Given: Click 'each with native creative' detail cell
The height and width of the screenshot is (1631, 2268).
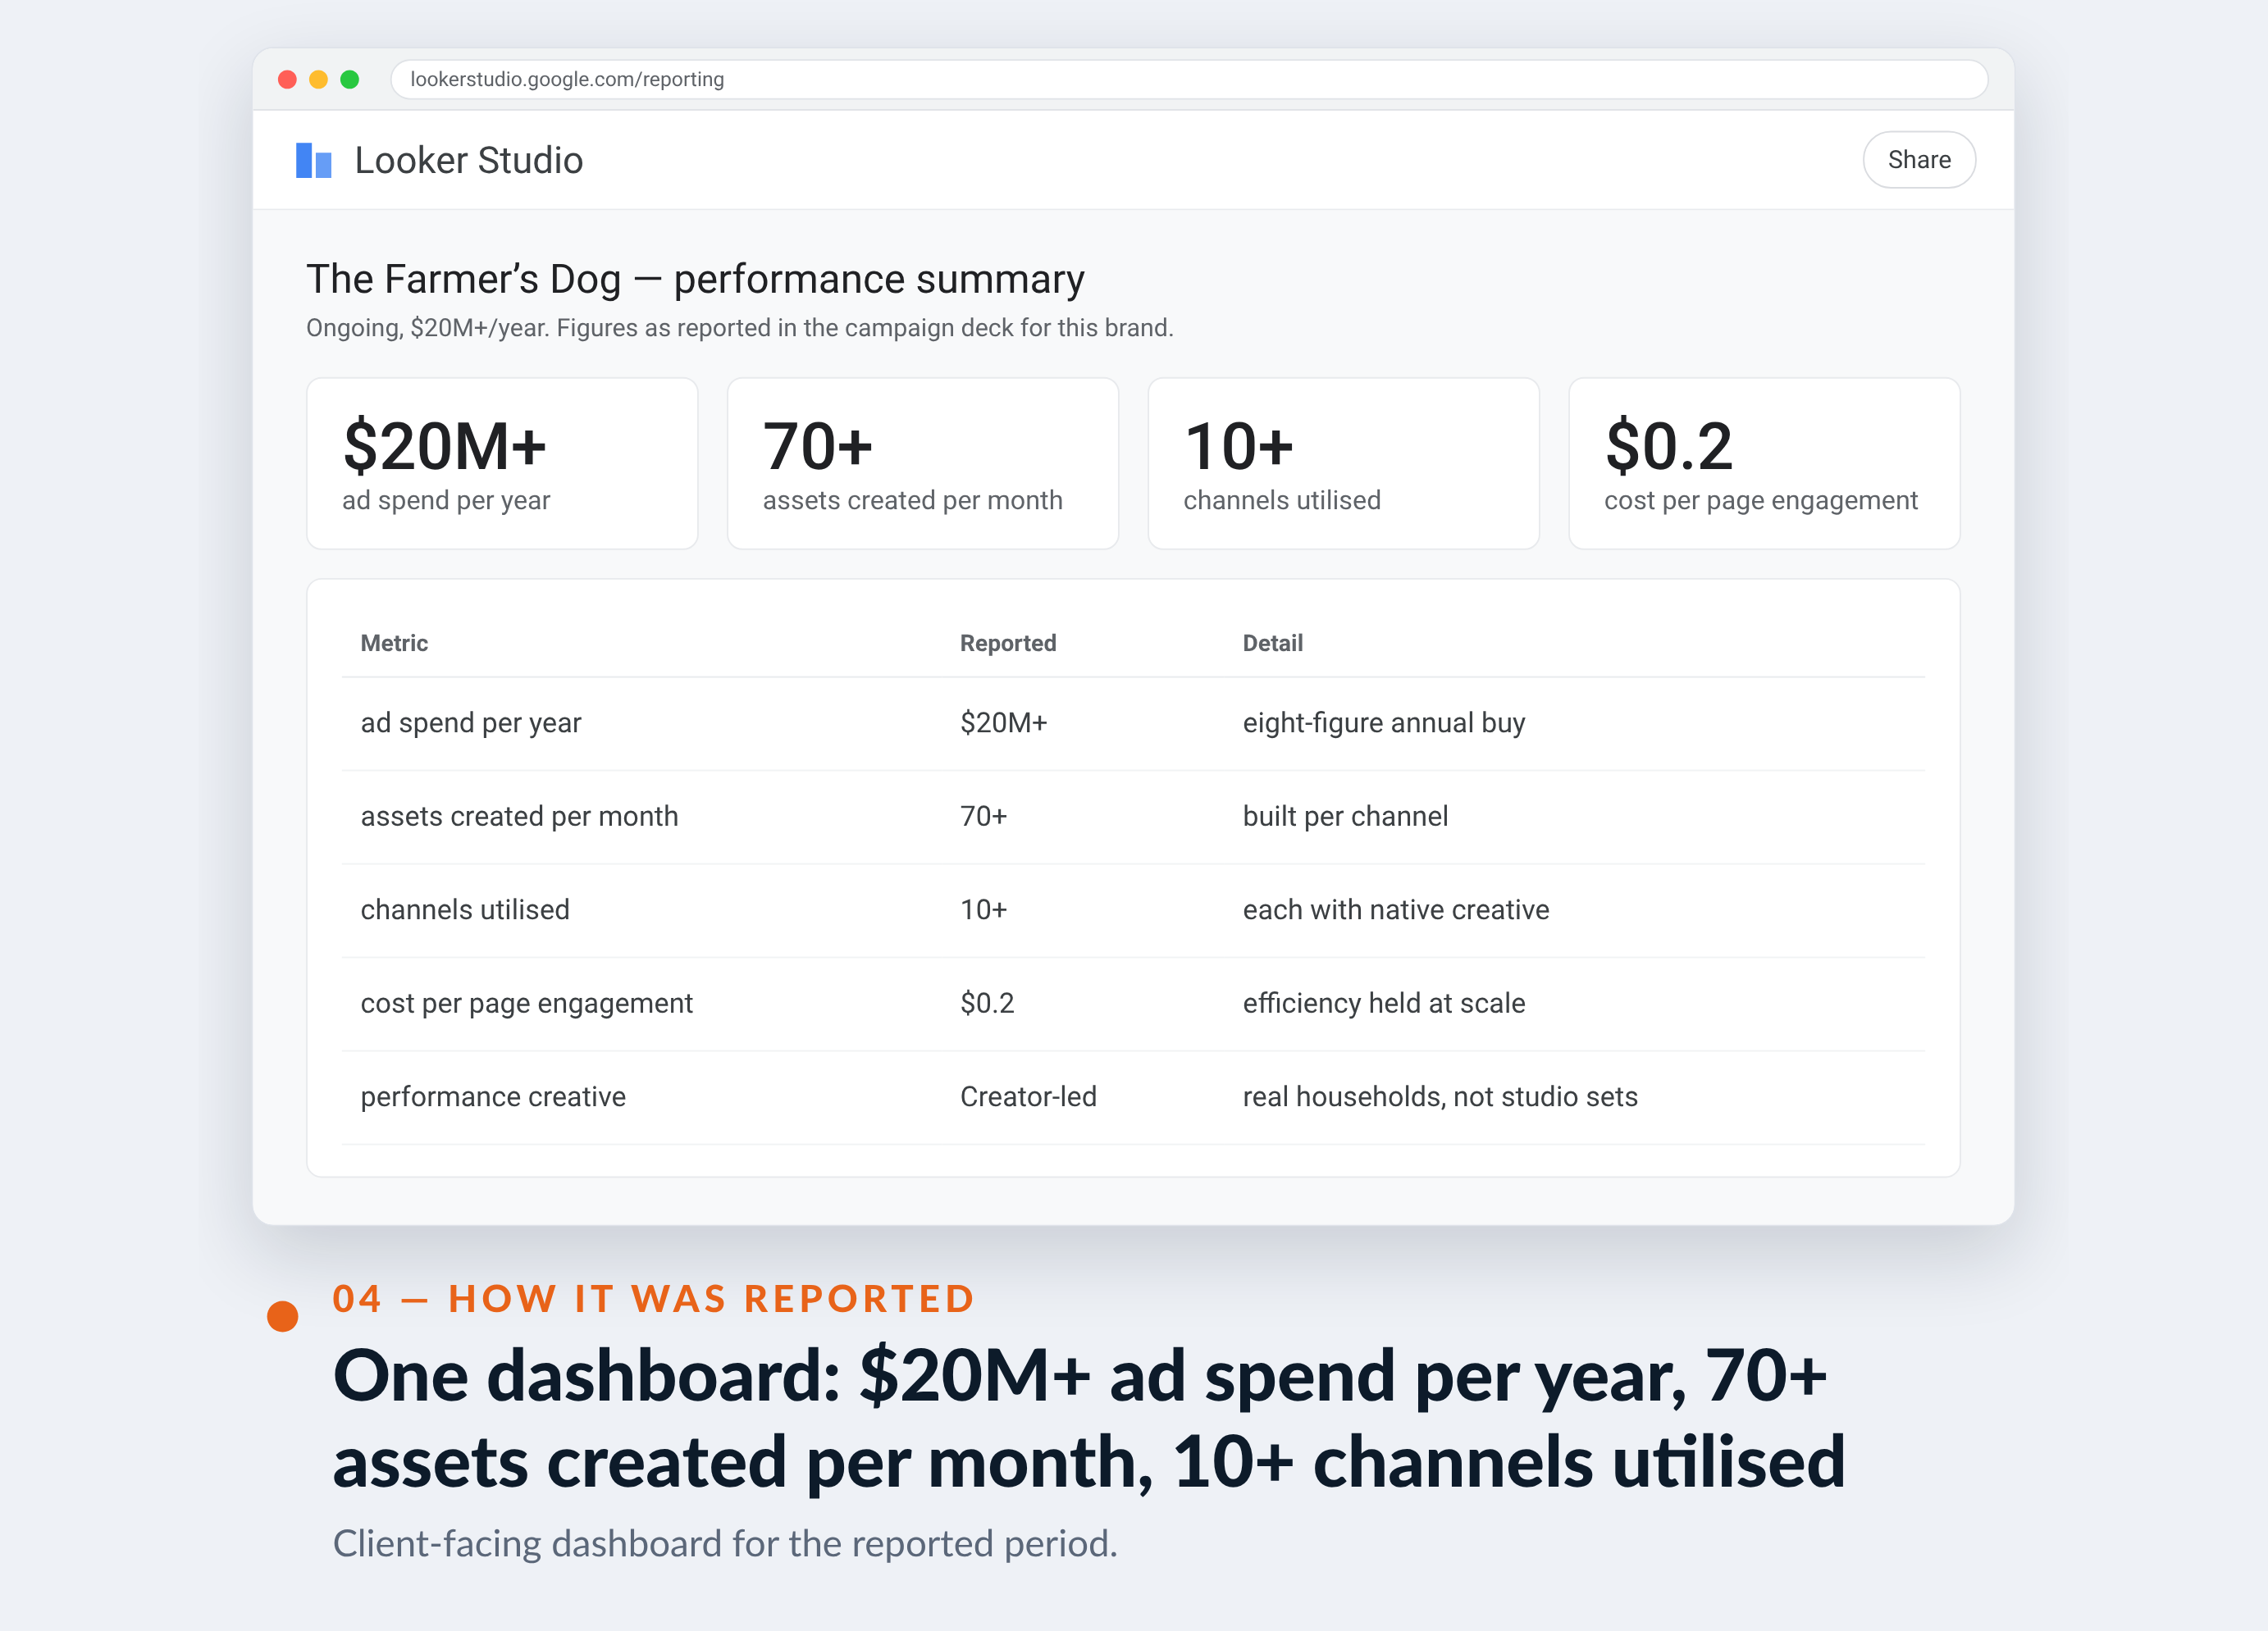Looking at the screenshot, I should point(1395,909).
